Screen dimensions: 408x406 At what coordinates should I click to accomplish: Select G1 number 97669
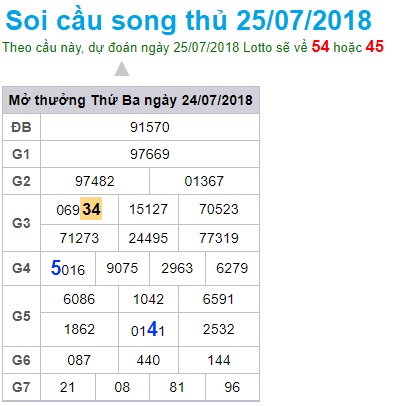[x=150, y=154]
